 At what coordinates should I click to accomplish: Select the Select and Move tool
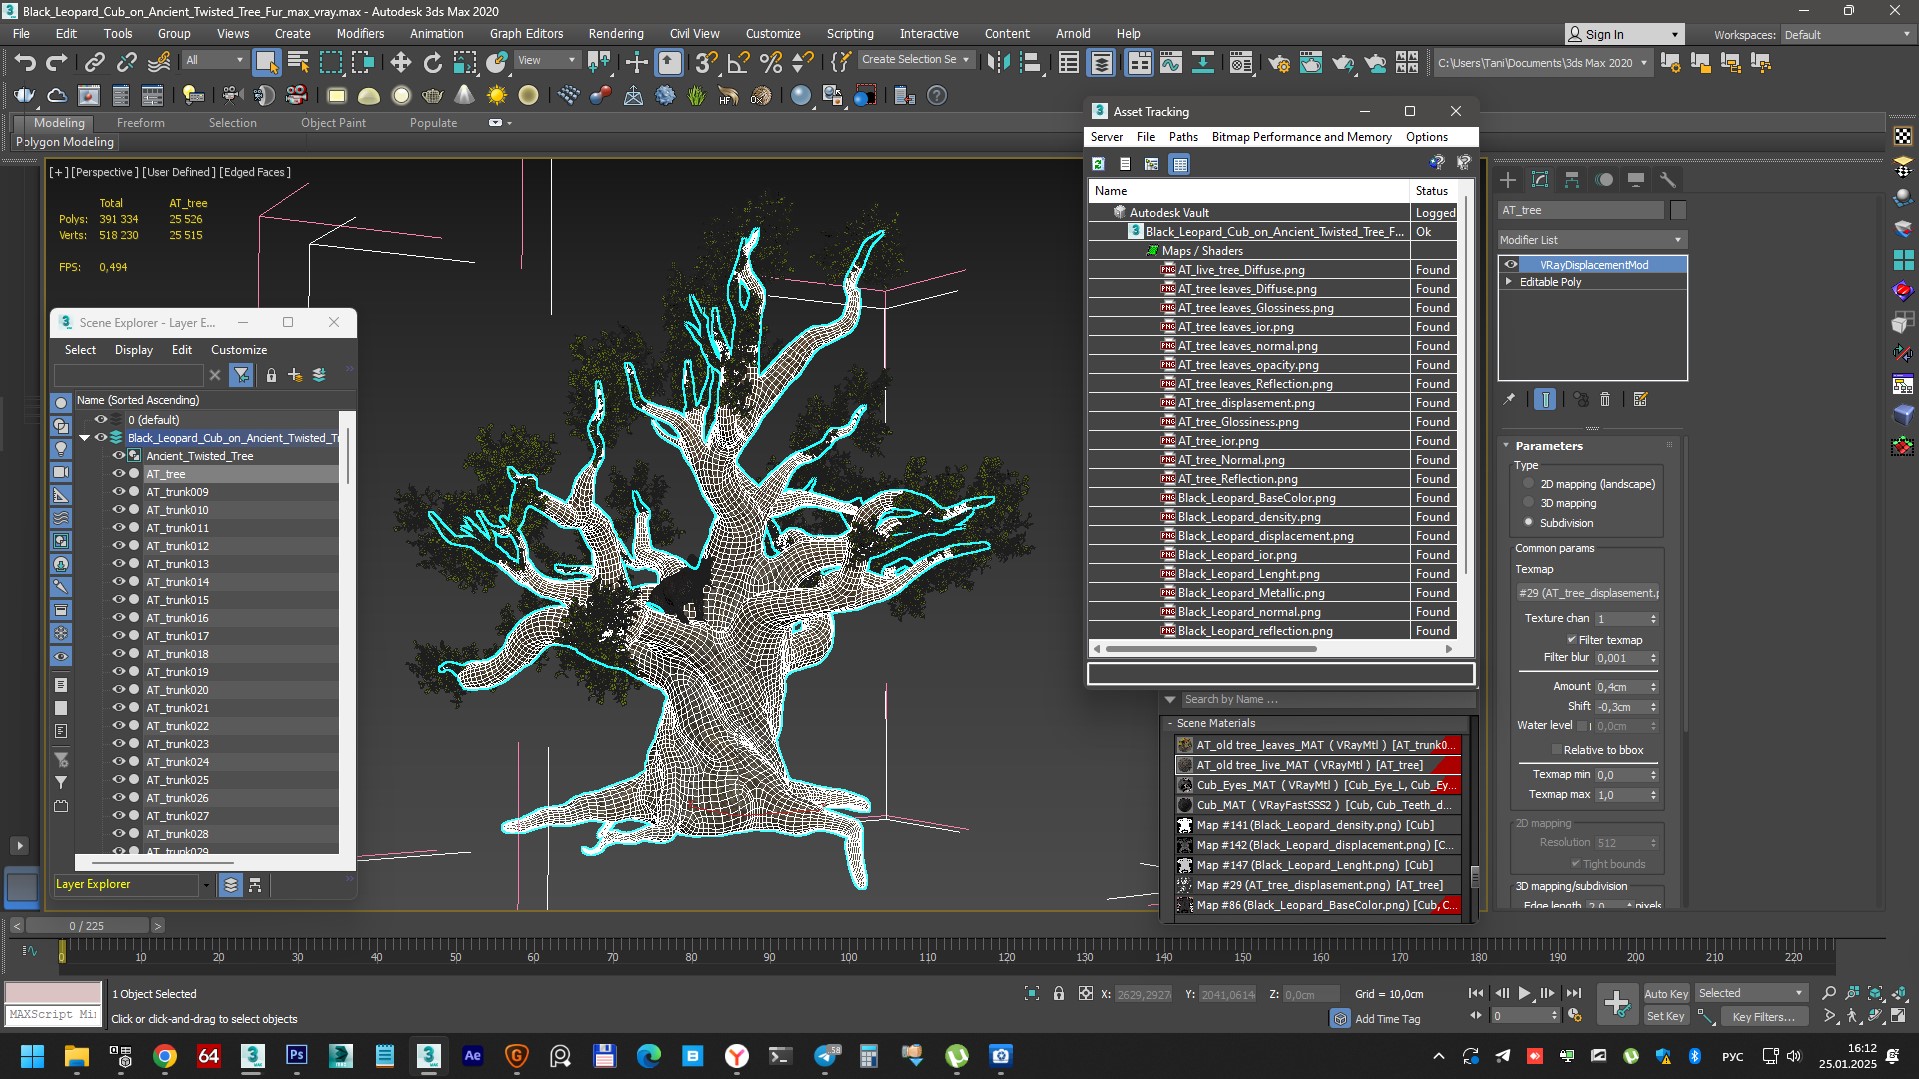(400, 63)
